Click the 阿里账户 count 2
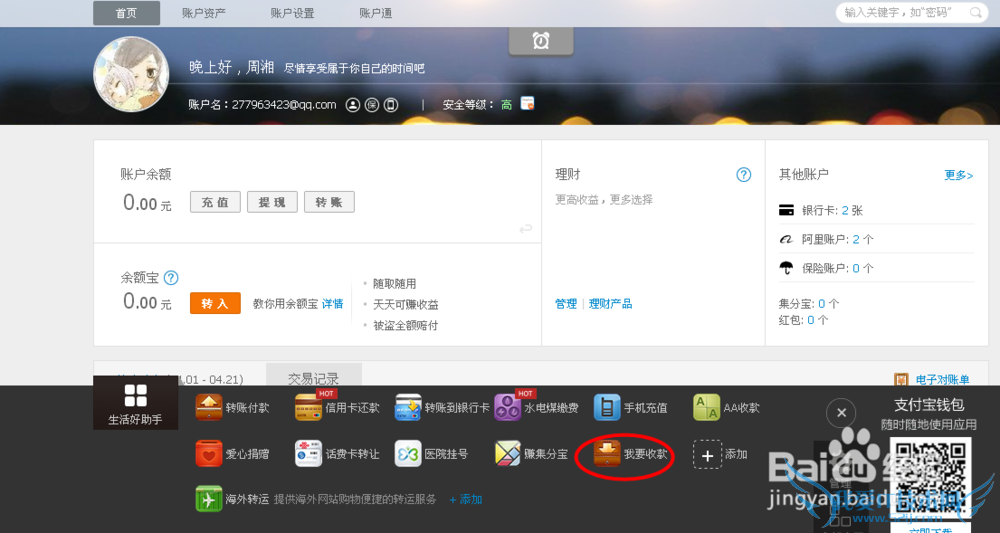This screenshot has width=1000, height=533. pyautogui.click(x=856, y=240)
